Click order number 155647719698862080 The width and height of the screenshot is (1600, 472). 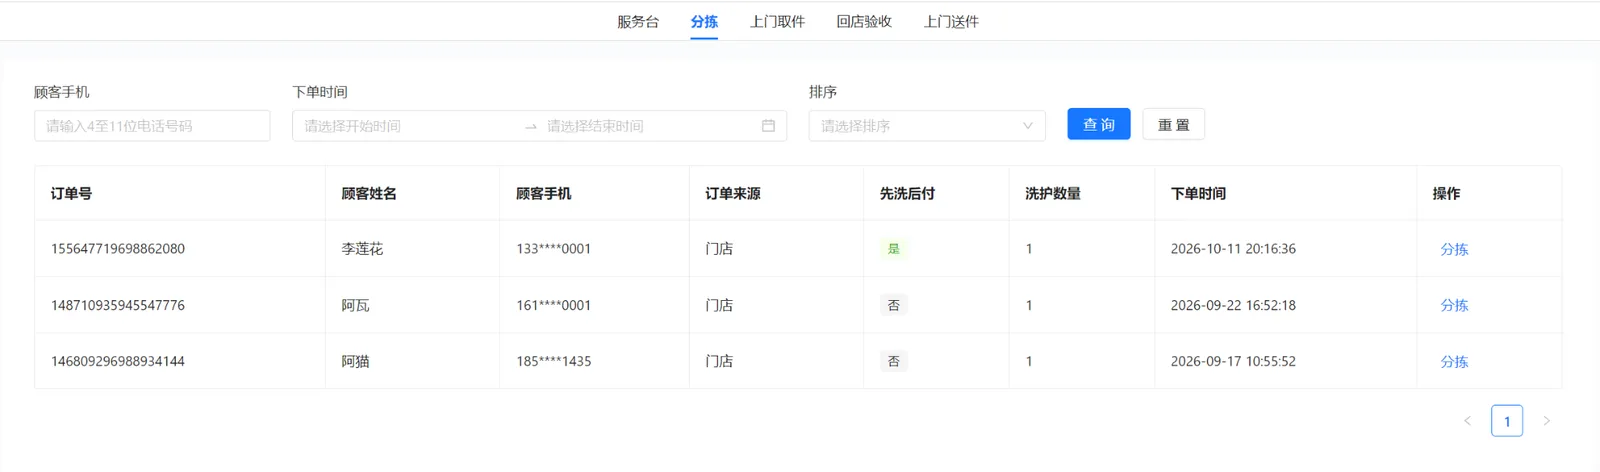(x=118, y=249)
